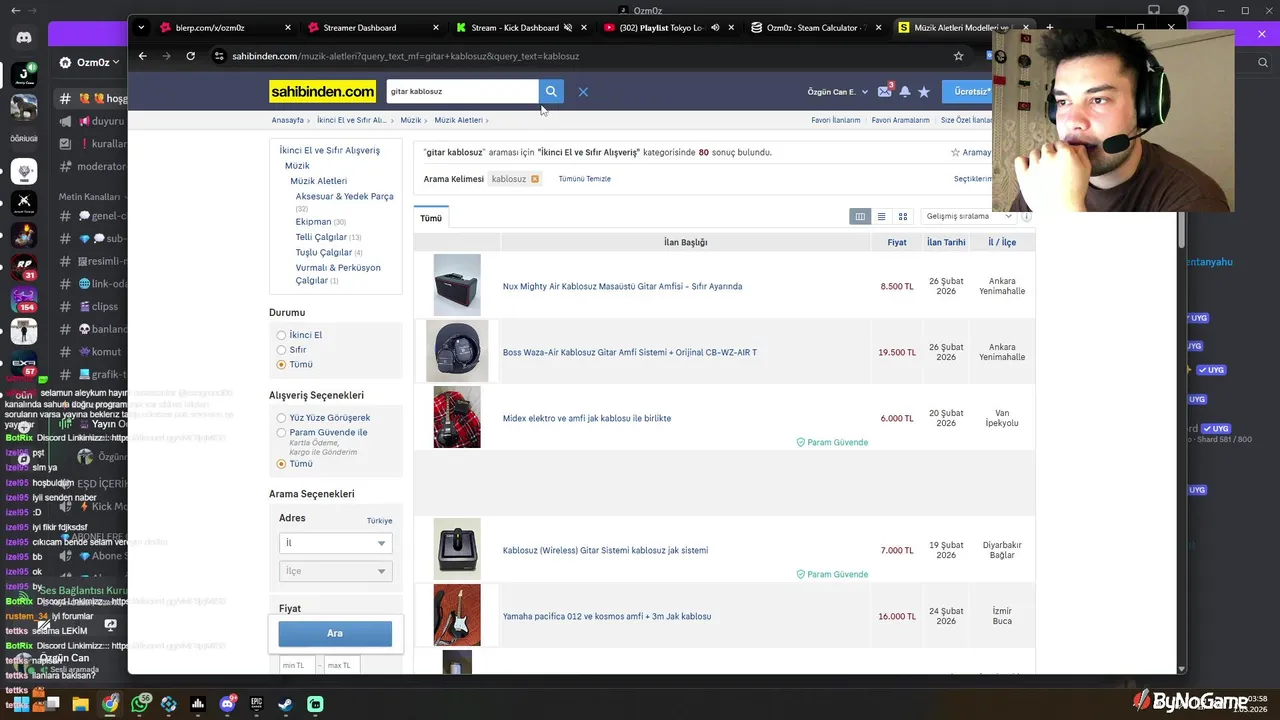Select 'Yüz Yüze Görüşerek' radio option
The height and width of the screenshot is (720, 1280).
281,418
